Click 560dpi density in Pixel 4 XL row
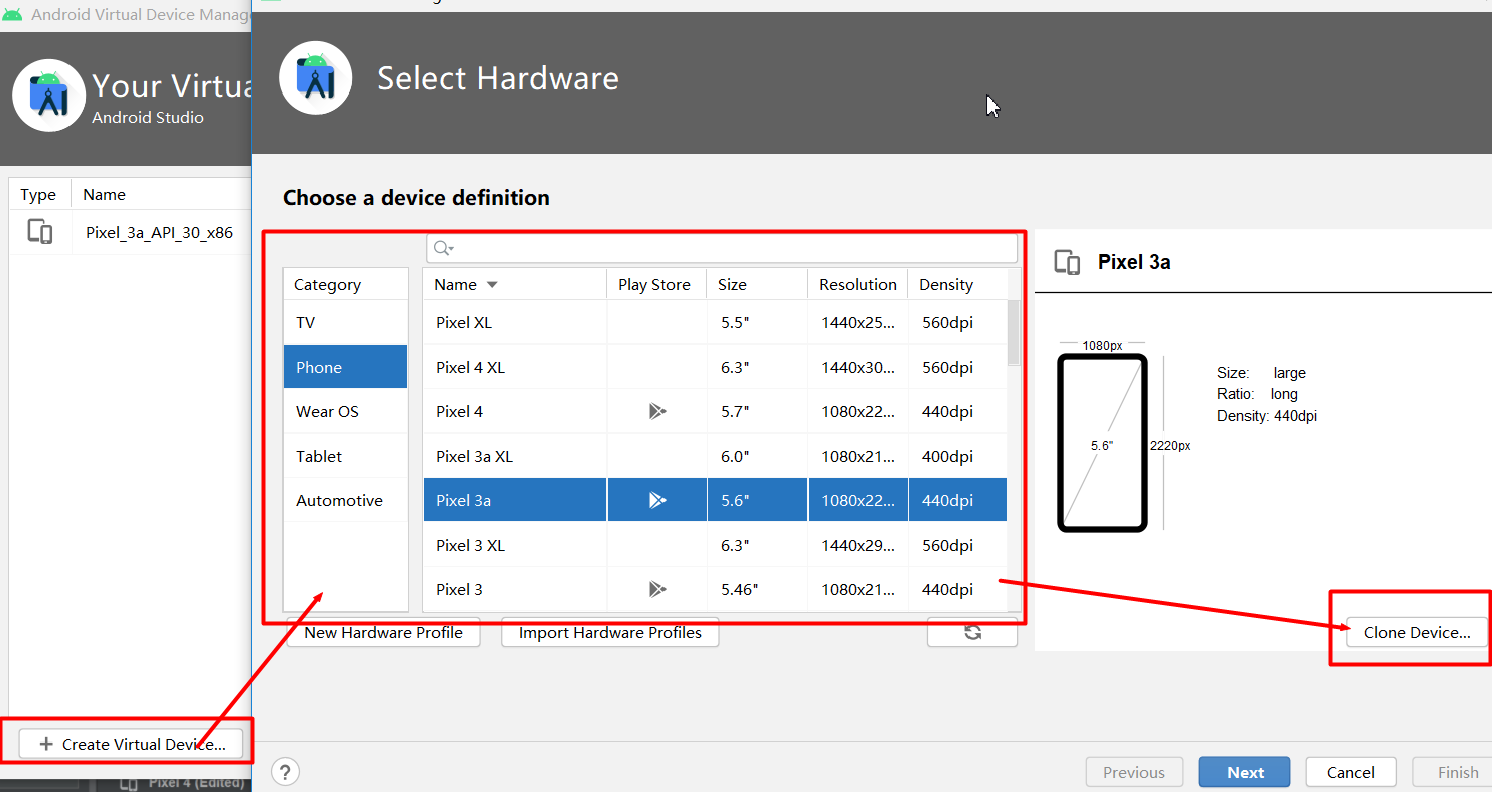 coord(958,367)
